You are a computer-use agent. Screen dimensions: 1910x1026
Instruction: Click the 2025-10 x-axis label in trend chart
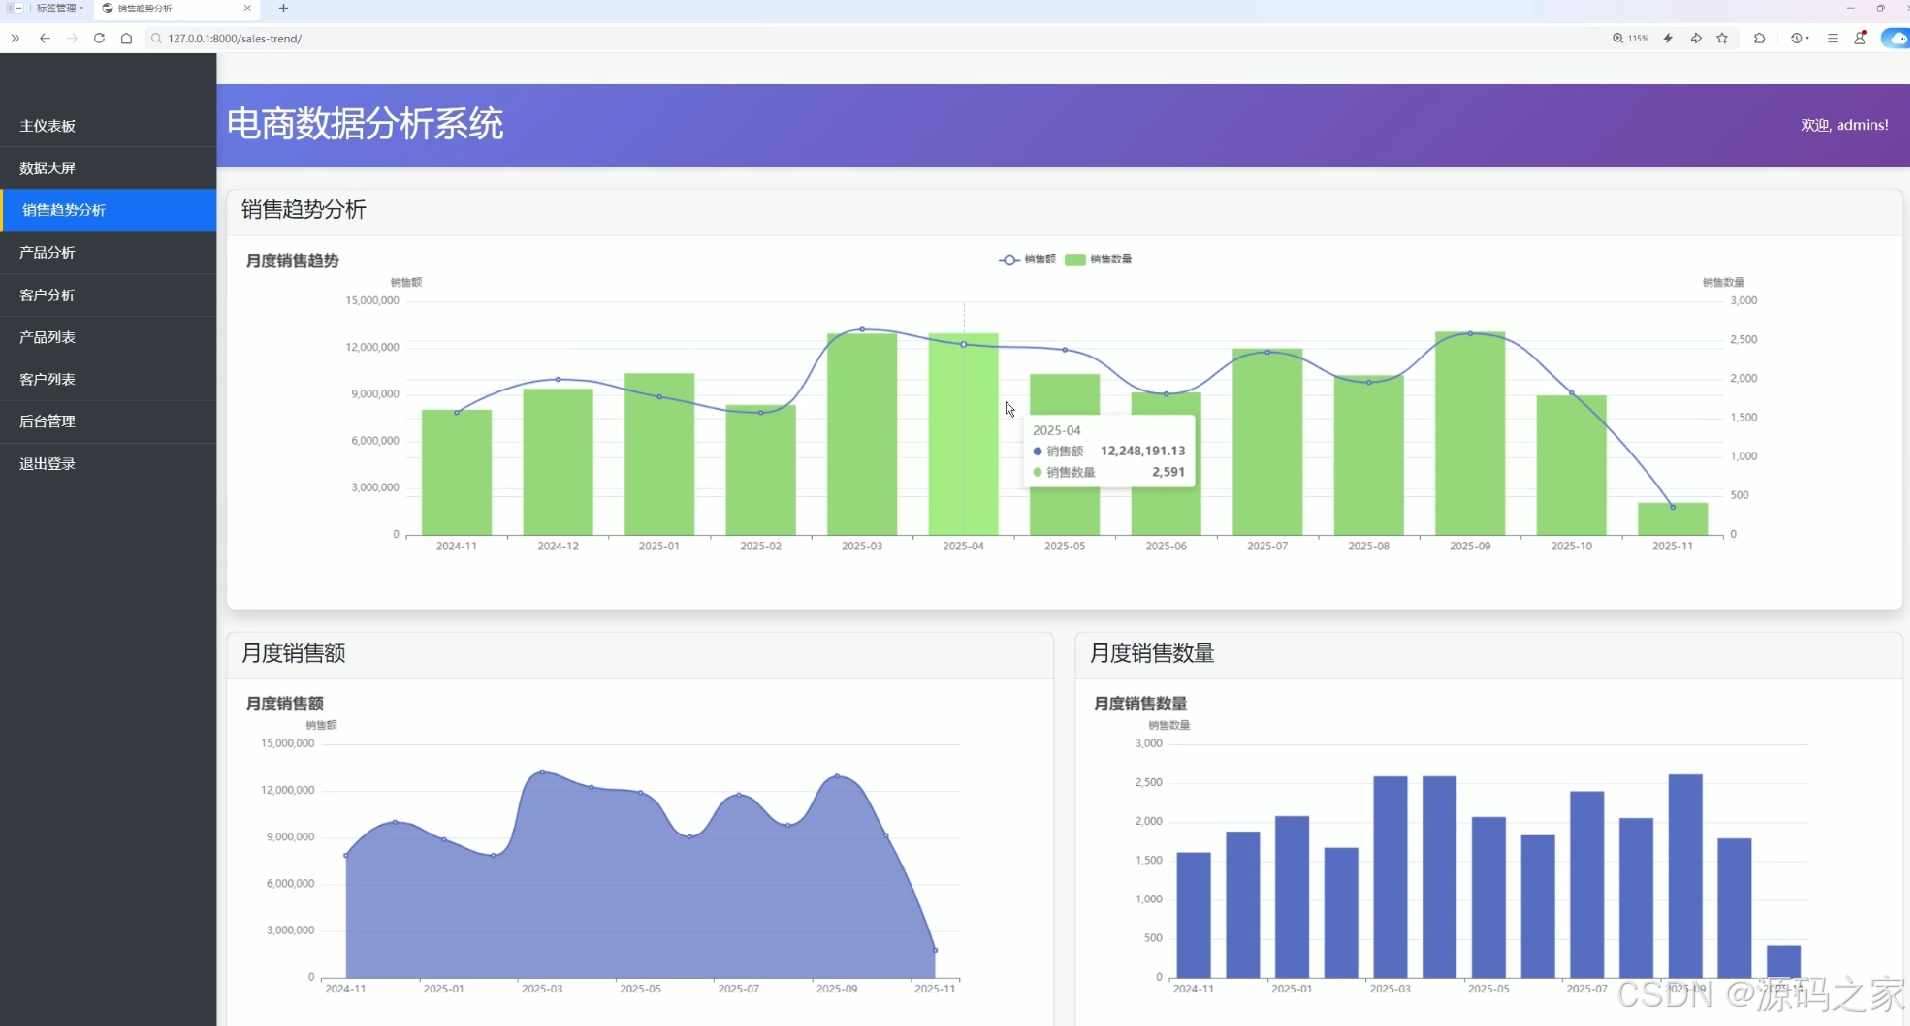point(1571,546)
